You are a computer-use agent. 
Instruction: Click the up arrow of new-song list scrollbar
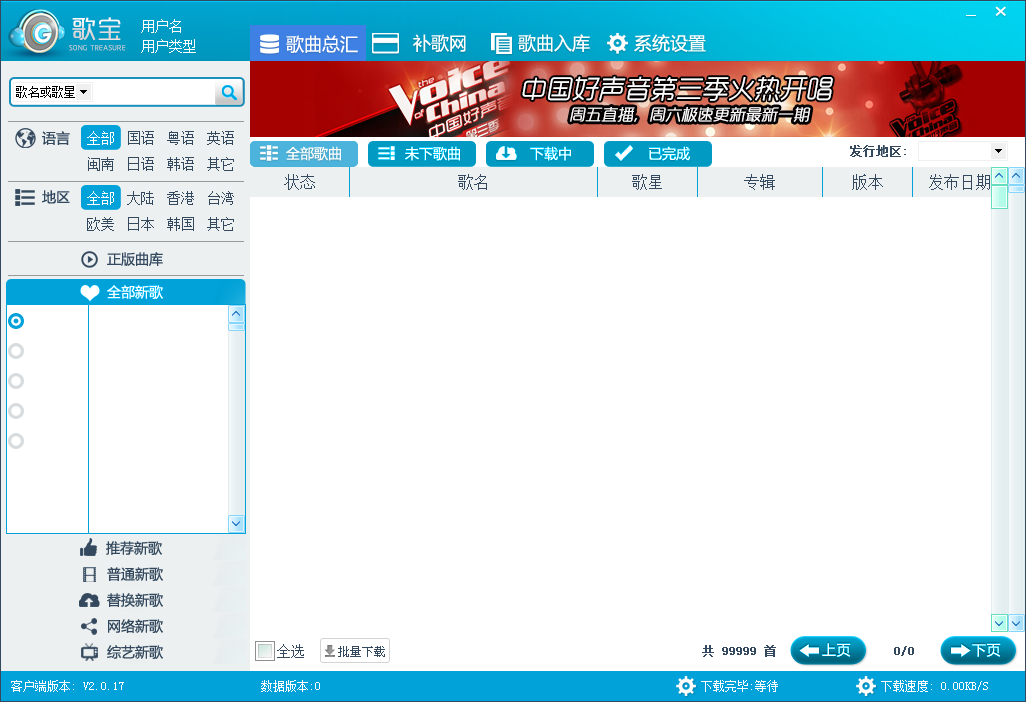236,313
